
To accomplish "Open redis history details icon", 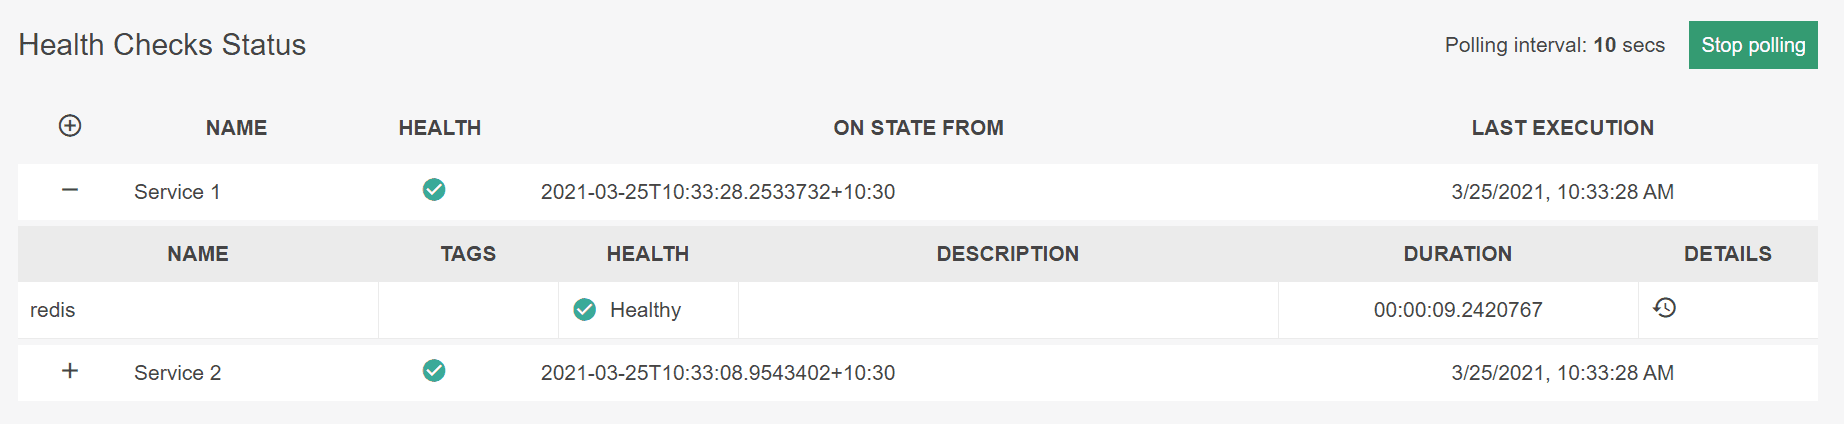I will tap(1665, 308).
